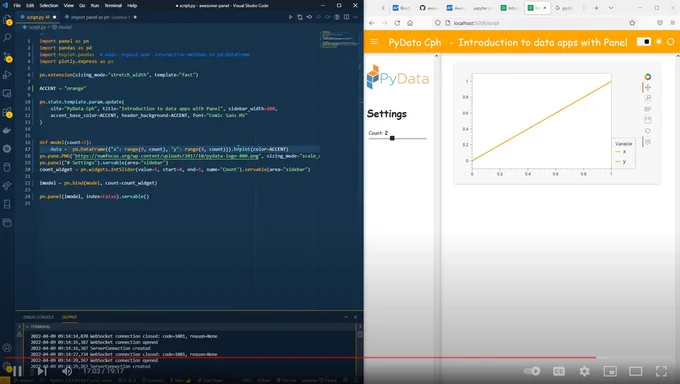Bookmark this page with star icon

(x=632, y=23)
